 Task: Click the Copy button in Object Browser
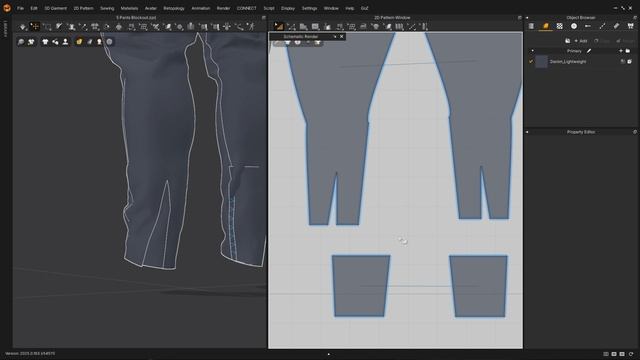click(602, 41)
